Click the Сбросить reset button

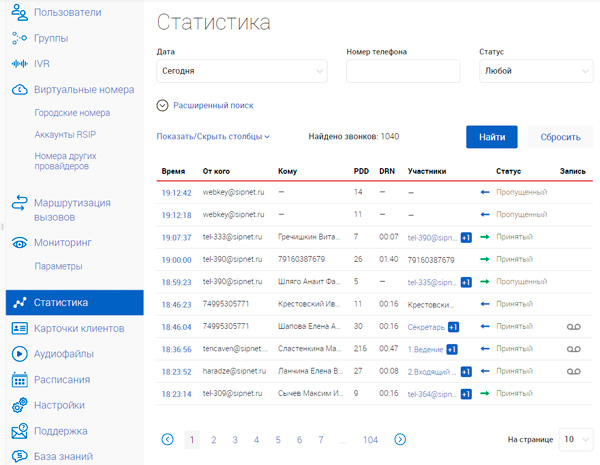point(560,137)
